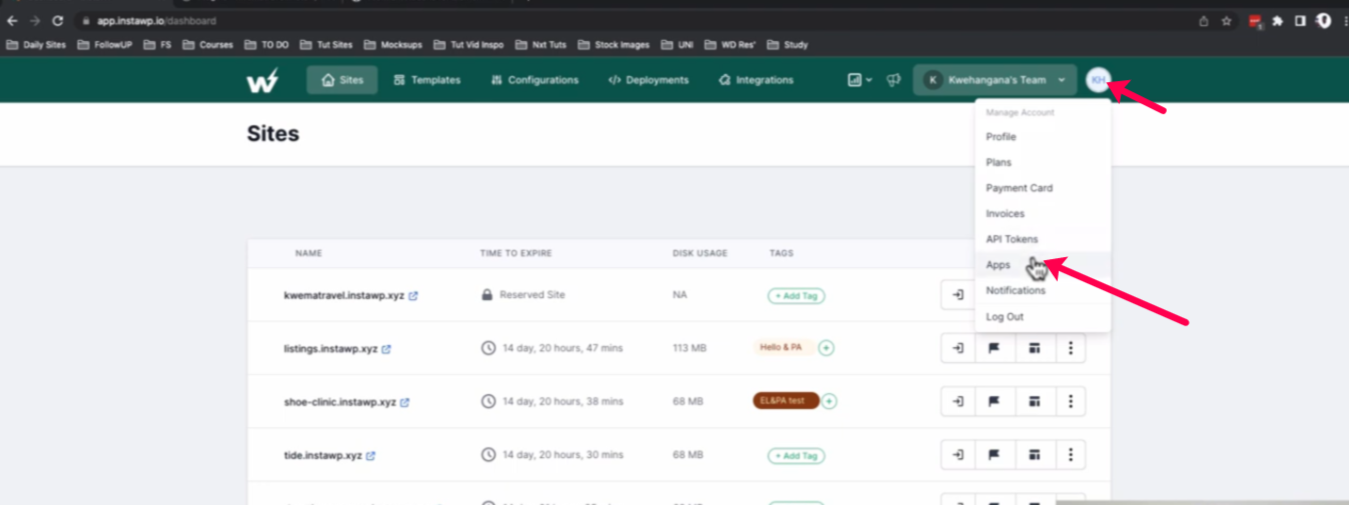Click the browser back arrow
This screenshot has width=1349, height=505.
tap(12, 20)
